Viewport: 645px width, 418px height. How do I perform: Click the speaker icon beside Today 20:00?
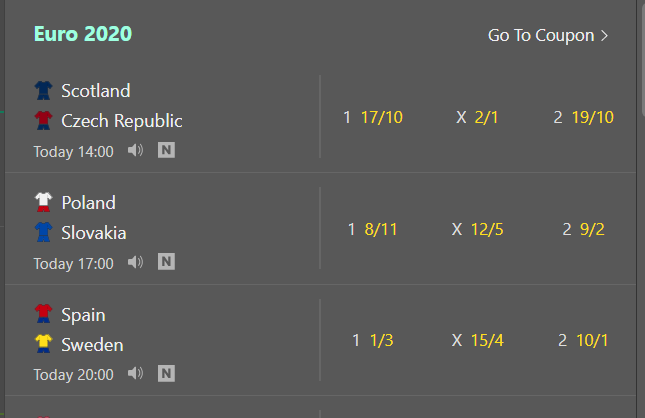[x=135, y=374]
